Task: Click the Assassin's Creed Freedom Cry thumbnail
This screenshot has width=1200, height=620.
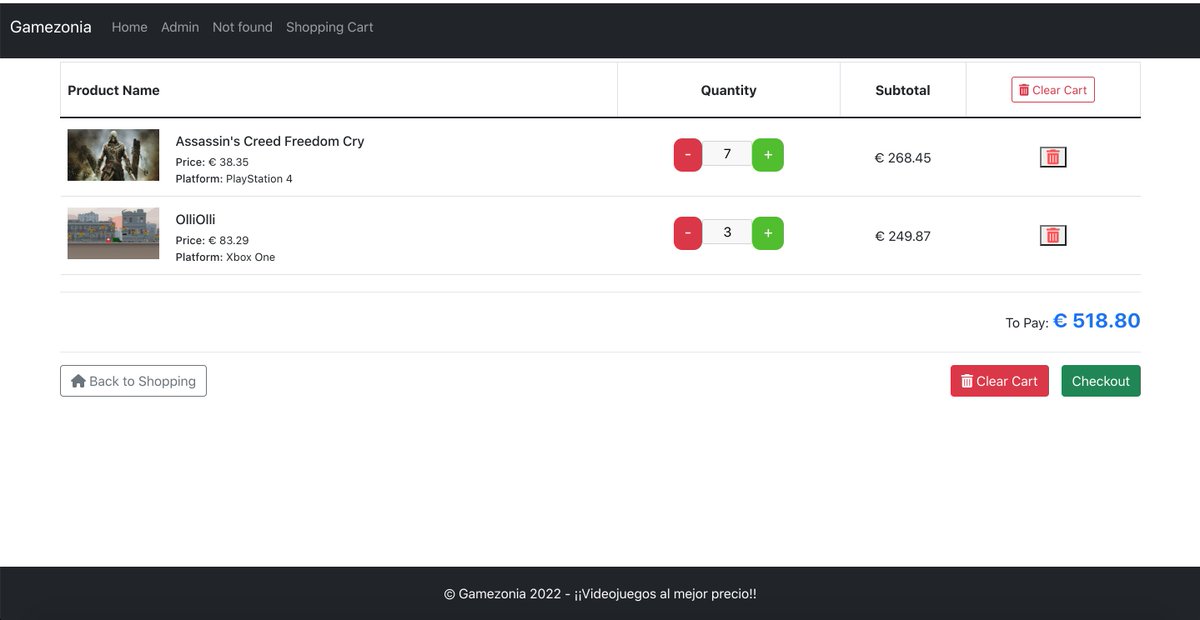Action: click(x=113, y=155)
